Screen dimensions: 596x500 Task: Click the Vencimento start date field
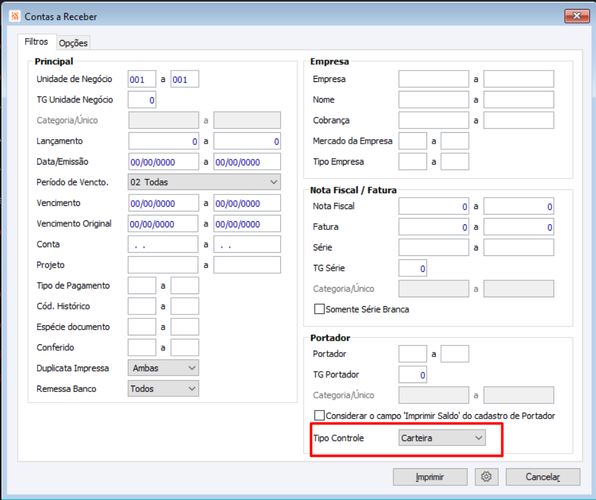tap(163, 203)
